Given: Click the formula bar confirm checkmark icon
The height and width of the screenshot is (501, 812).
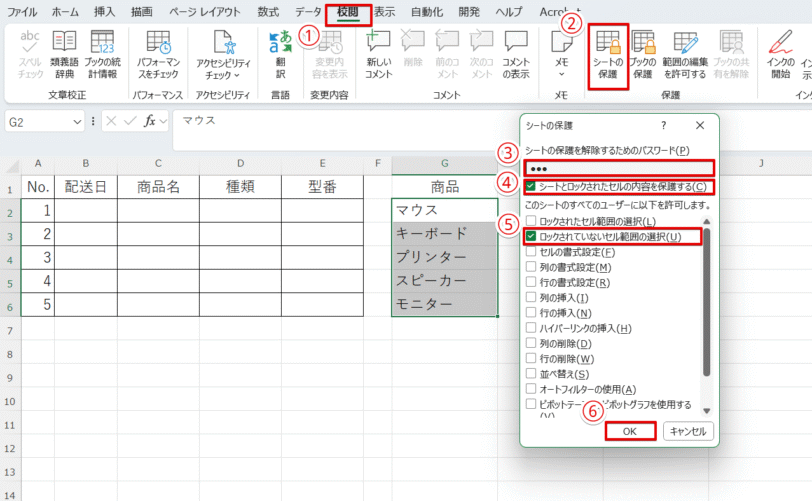Looking at the screenshot, I should (x=130, y=121).
